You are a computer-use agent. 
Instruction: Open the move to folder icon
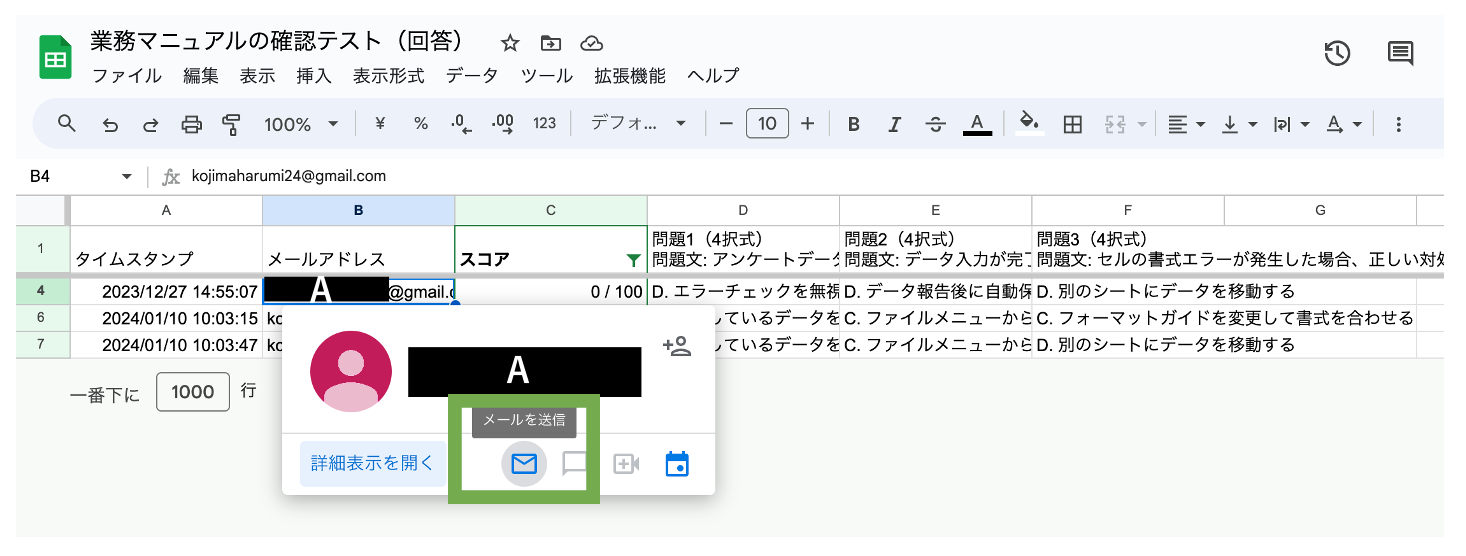pyautogui.click(x=551, y=43)
